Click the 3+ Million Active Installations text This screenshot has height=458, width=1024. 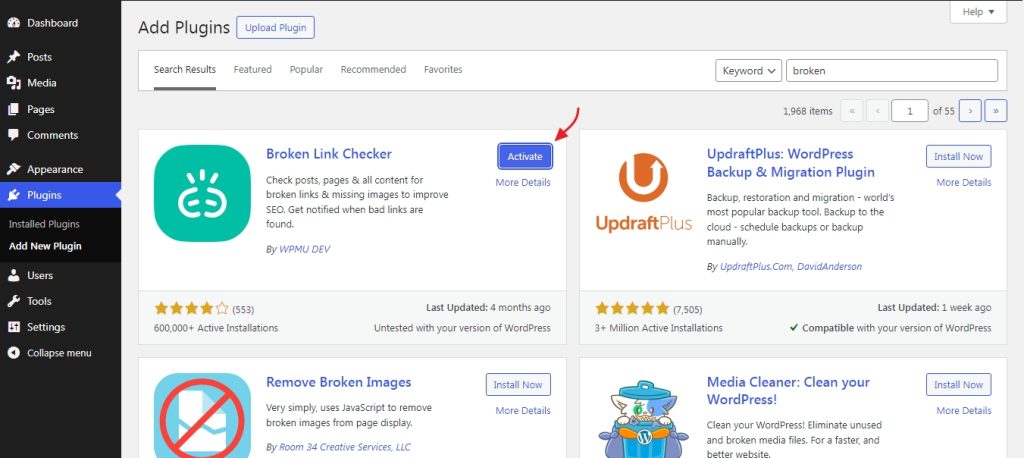pyautogui.click(x=659, y=328)
